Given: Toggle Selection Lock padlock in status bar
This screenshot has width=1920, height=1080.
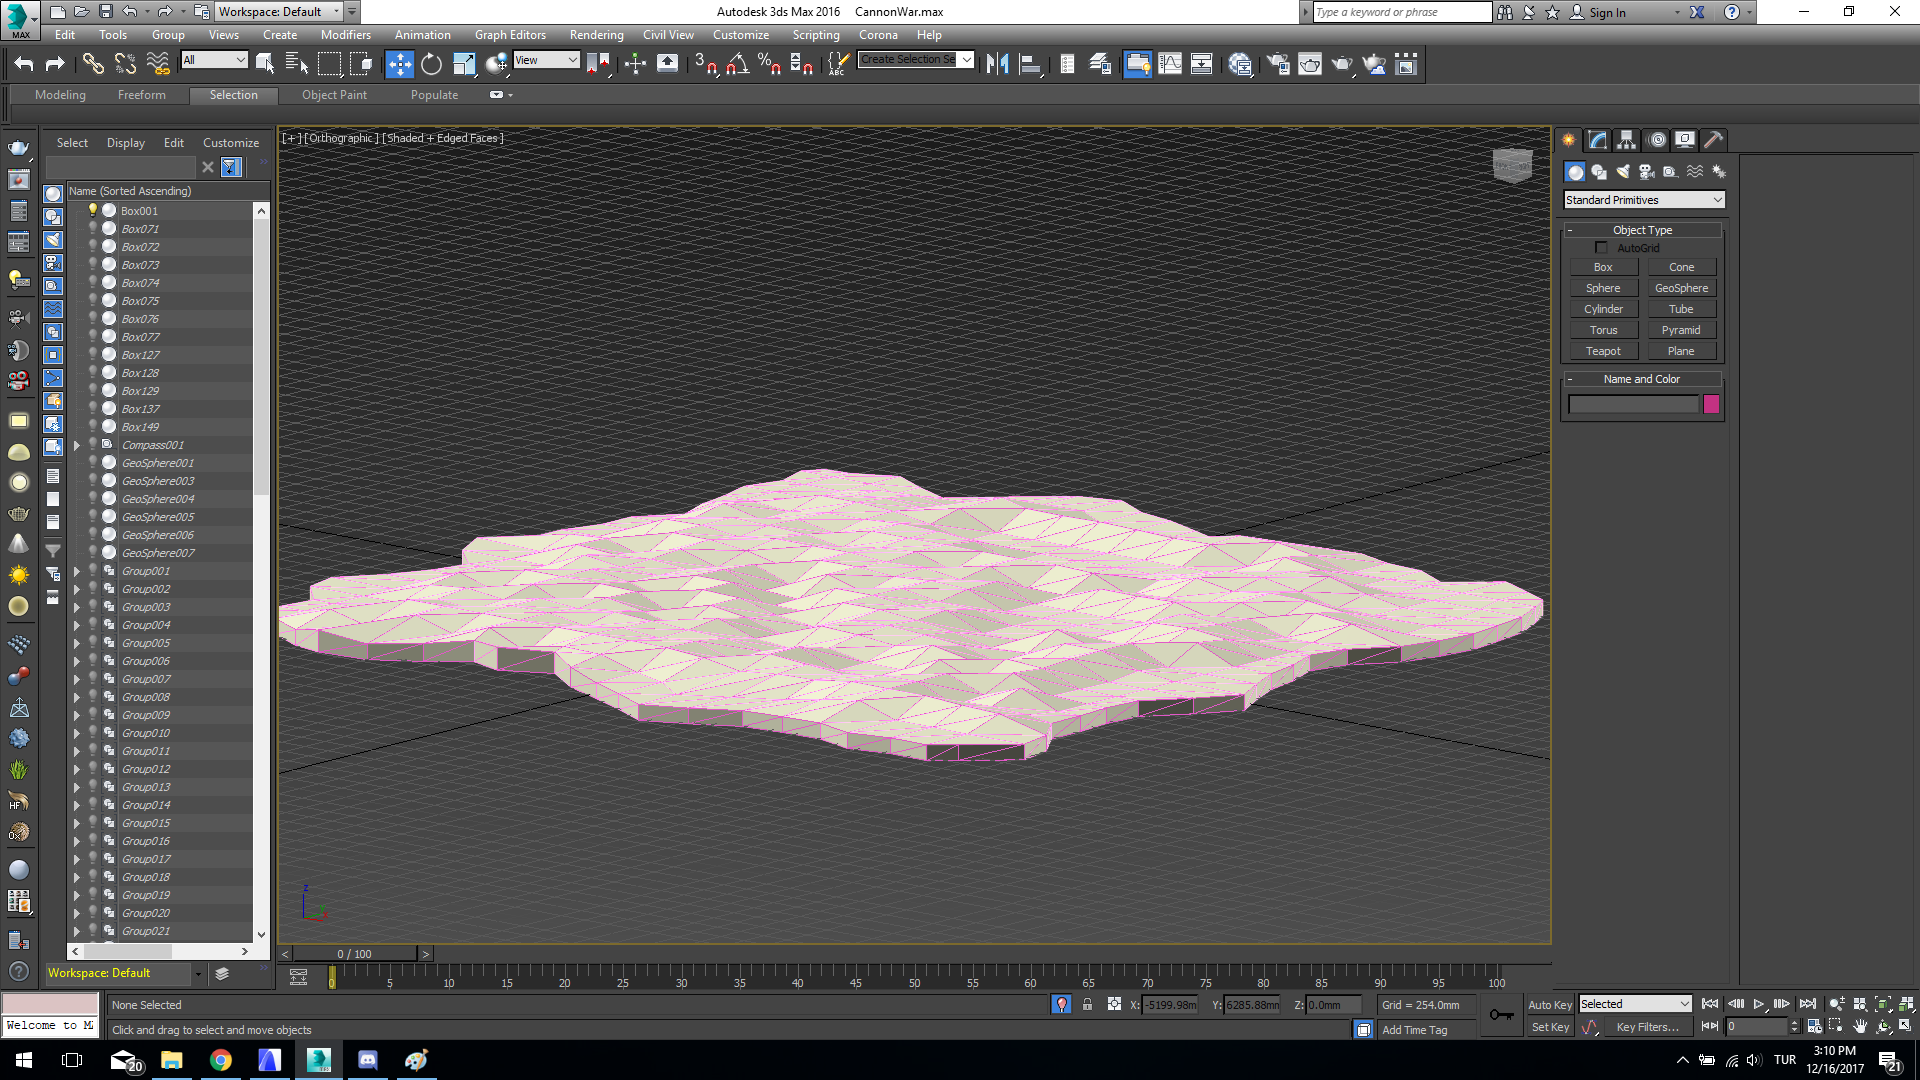Looking at the screenshot, I should (1087, 1004).
